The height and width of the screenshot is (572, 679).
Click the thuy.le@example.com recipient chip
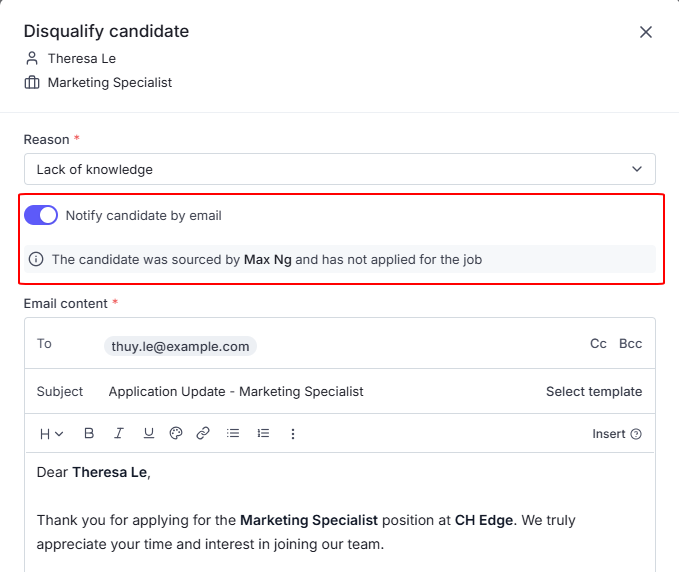[180, 346]
